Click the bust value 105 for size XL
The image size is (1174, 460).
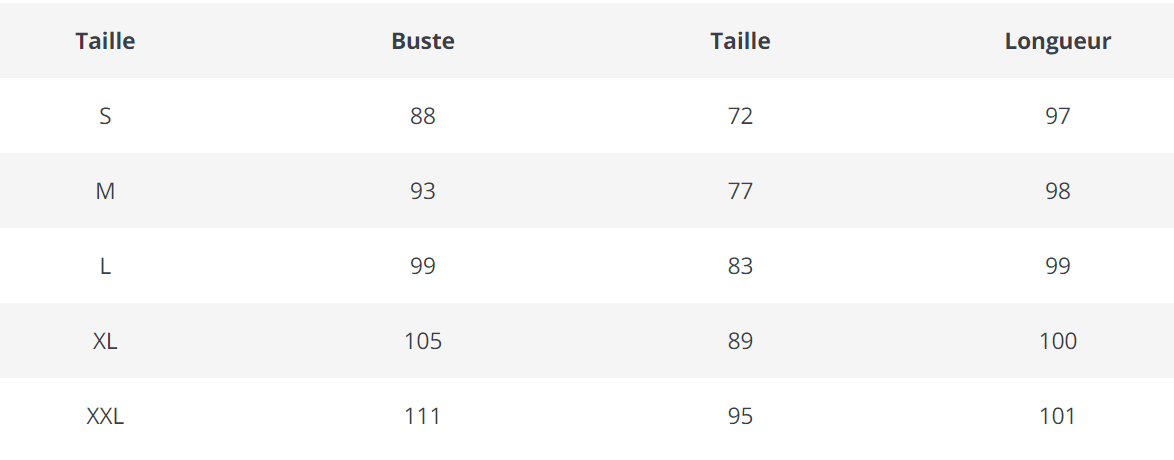(422, 341)
